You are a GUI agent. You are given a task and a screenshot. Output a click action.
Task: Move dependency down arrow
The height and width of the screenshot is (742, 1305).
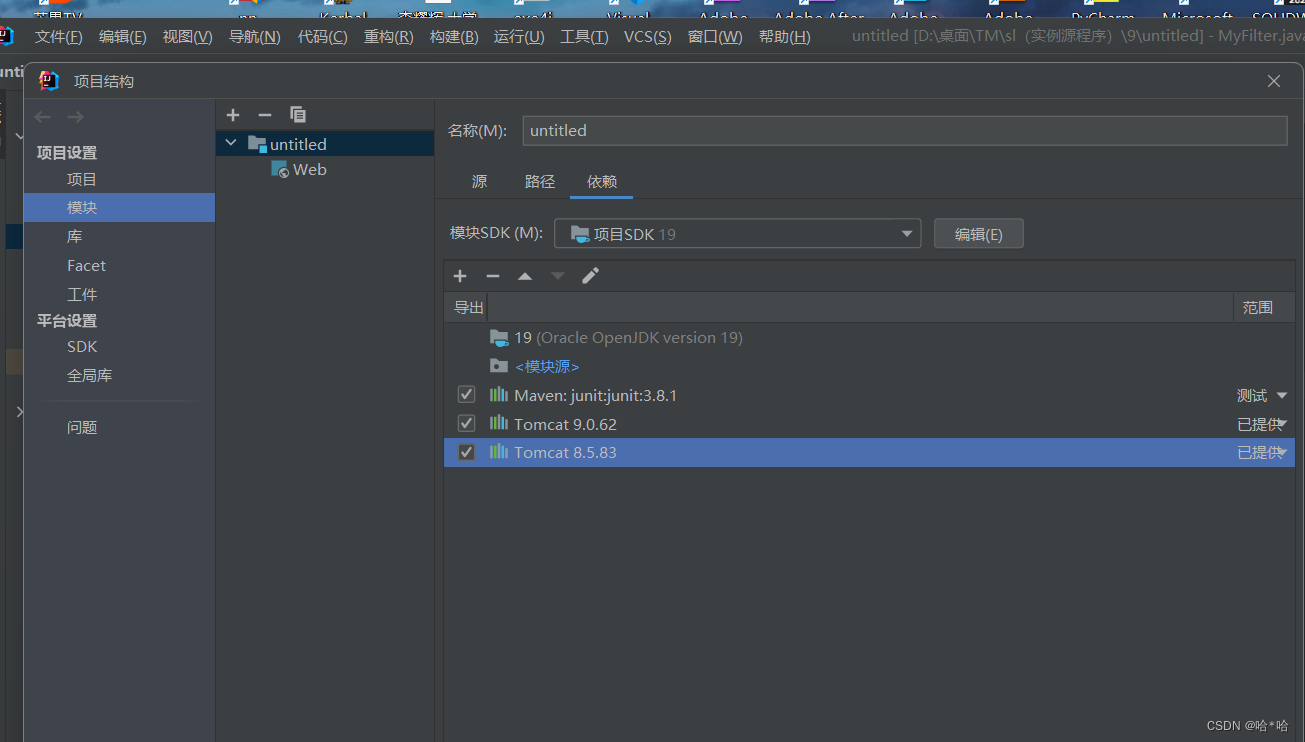point(558,276)
